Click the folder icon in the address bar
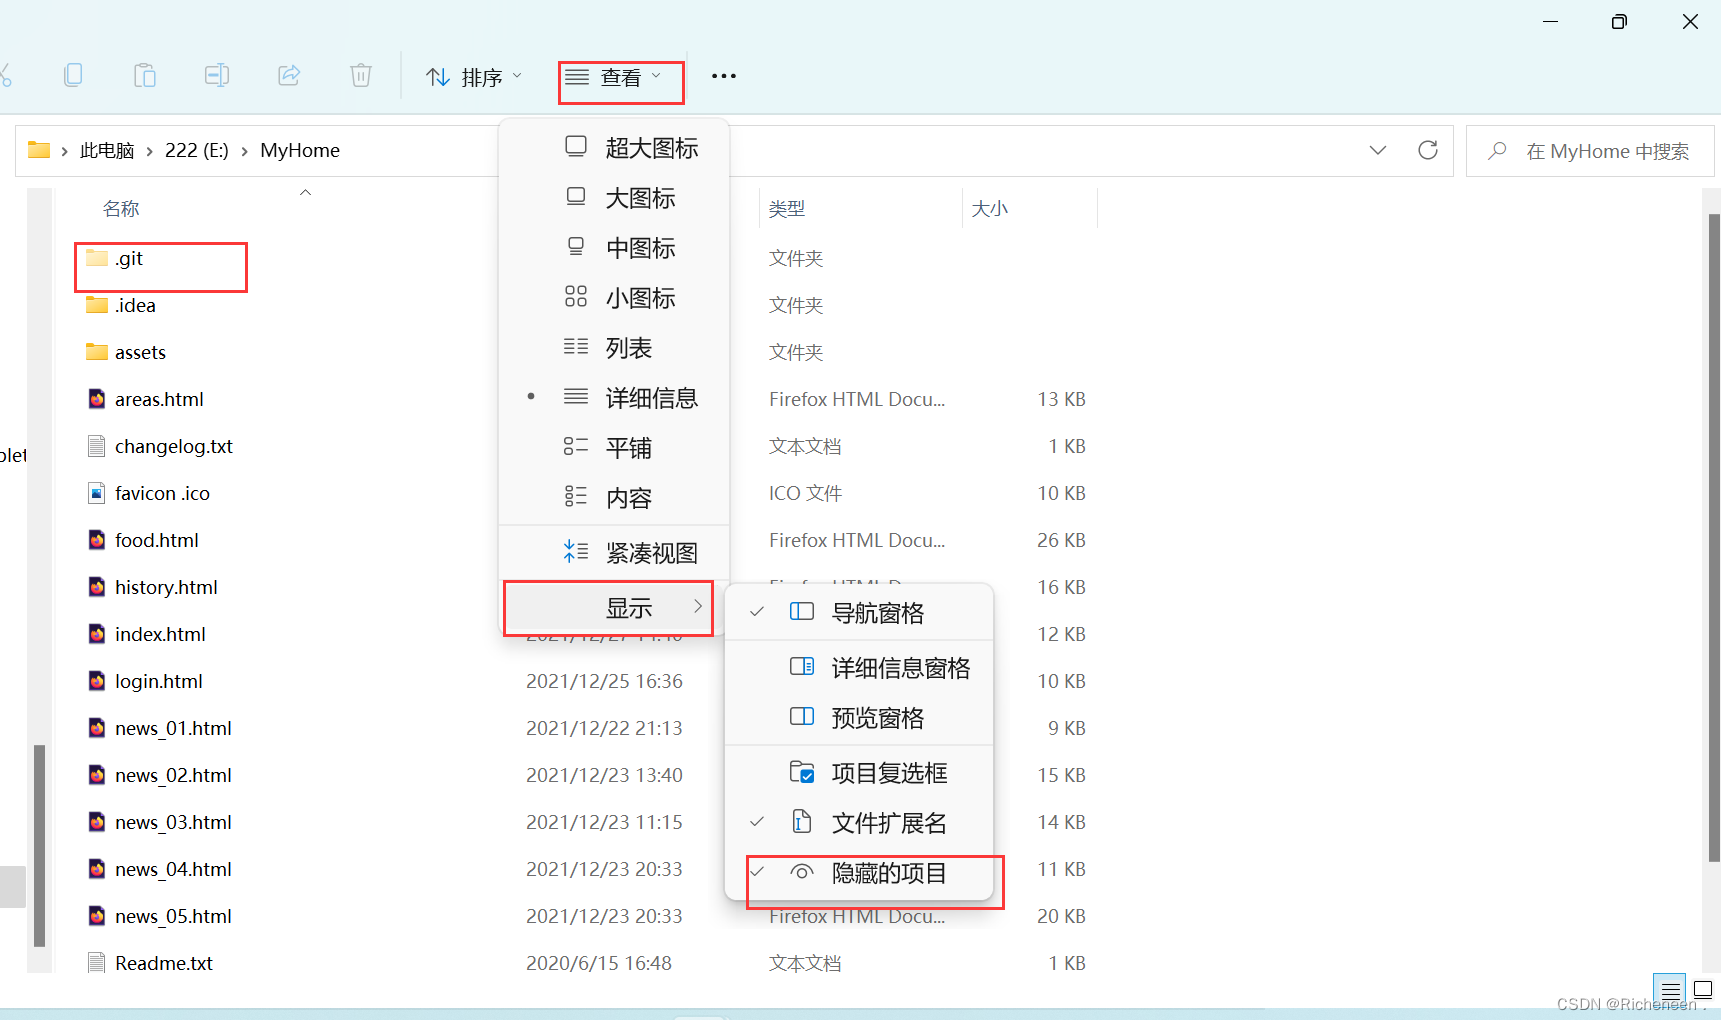1721x1020 pixels. [x=39, y=150]
